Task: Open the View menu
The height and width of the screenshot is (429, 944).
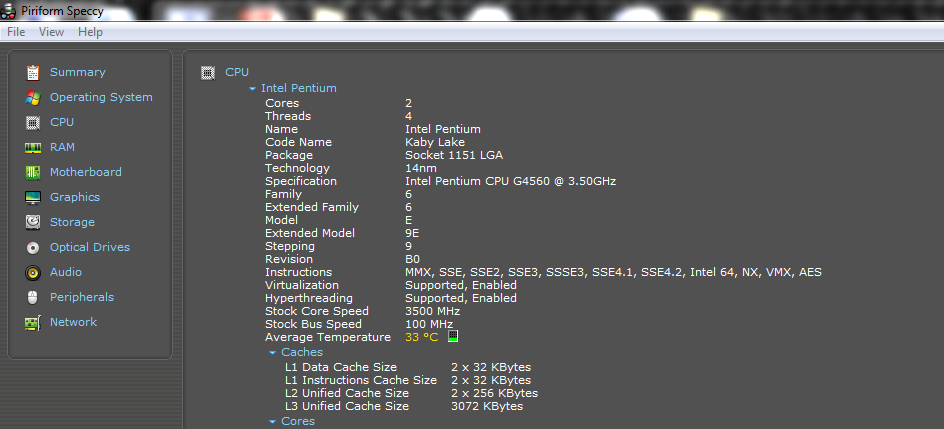Action: (51, 32)
